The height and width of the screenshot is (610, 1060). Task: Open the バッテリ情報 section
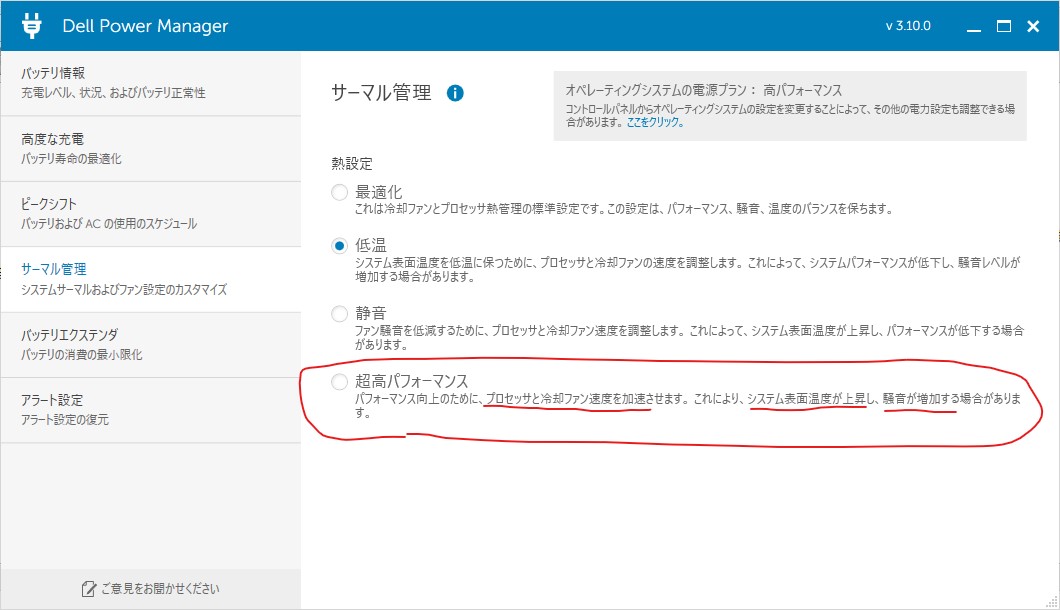click(x=150, y=82)
